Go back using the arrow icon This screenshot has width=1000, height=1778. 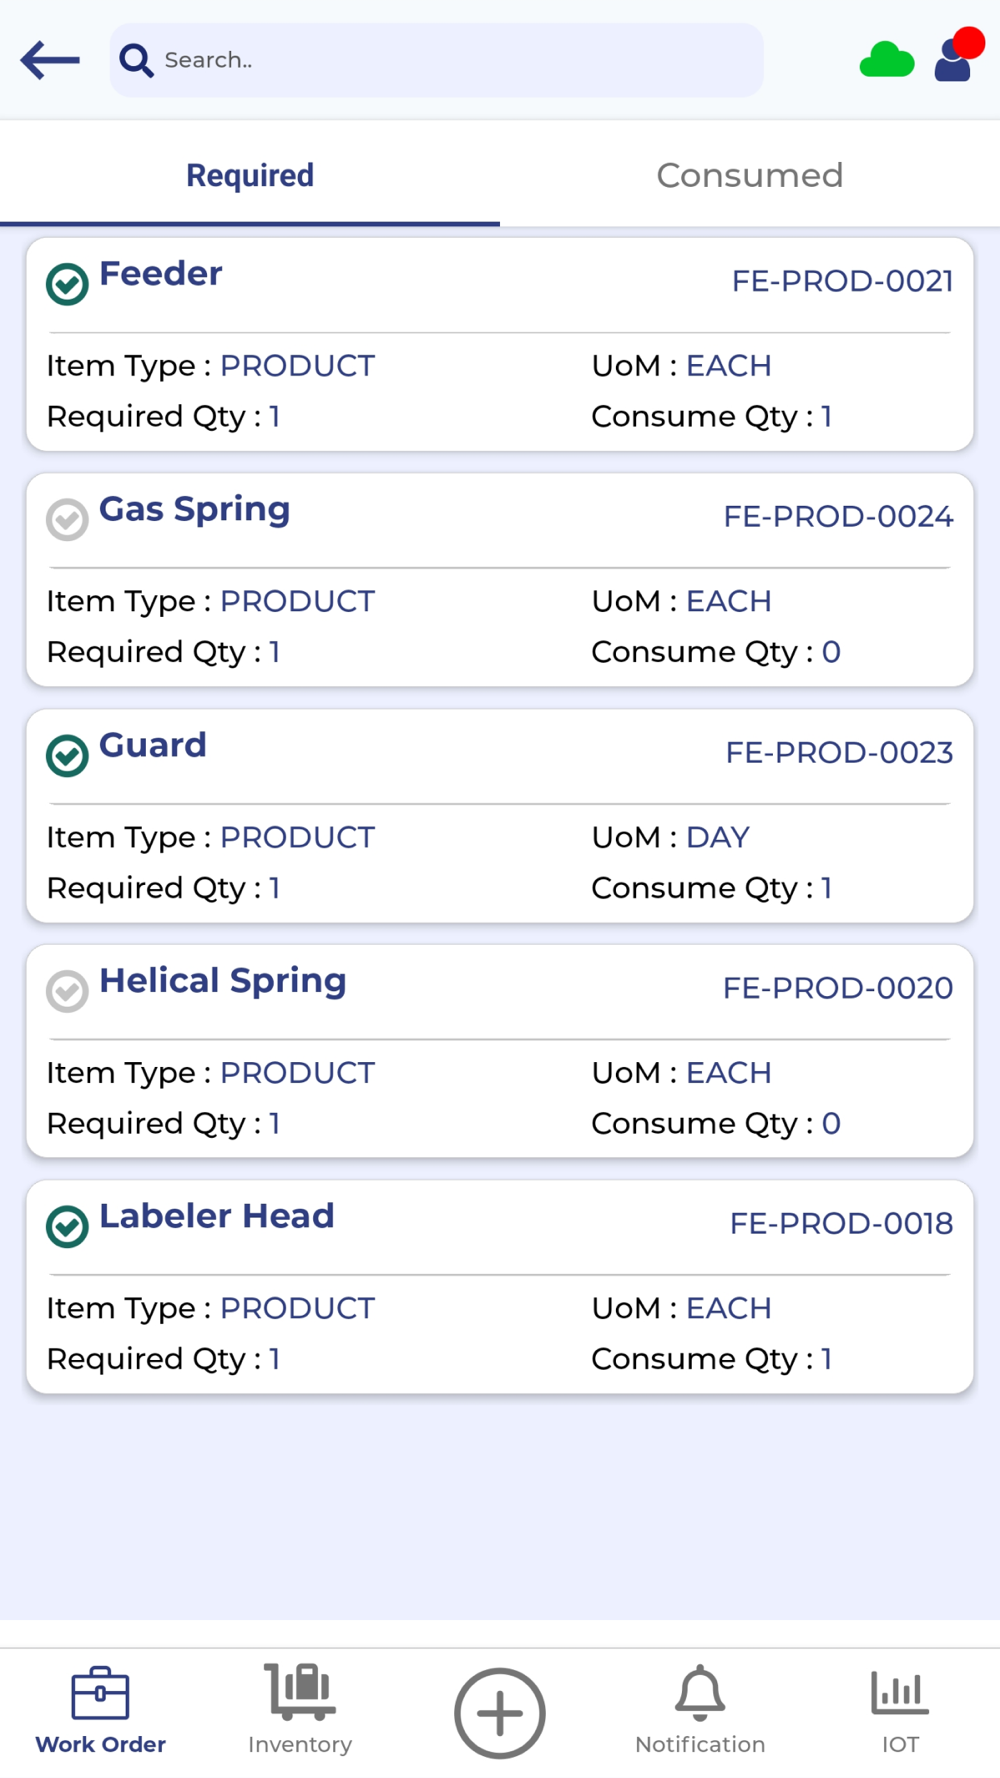(50, 60)
